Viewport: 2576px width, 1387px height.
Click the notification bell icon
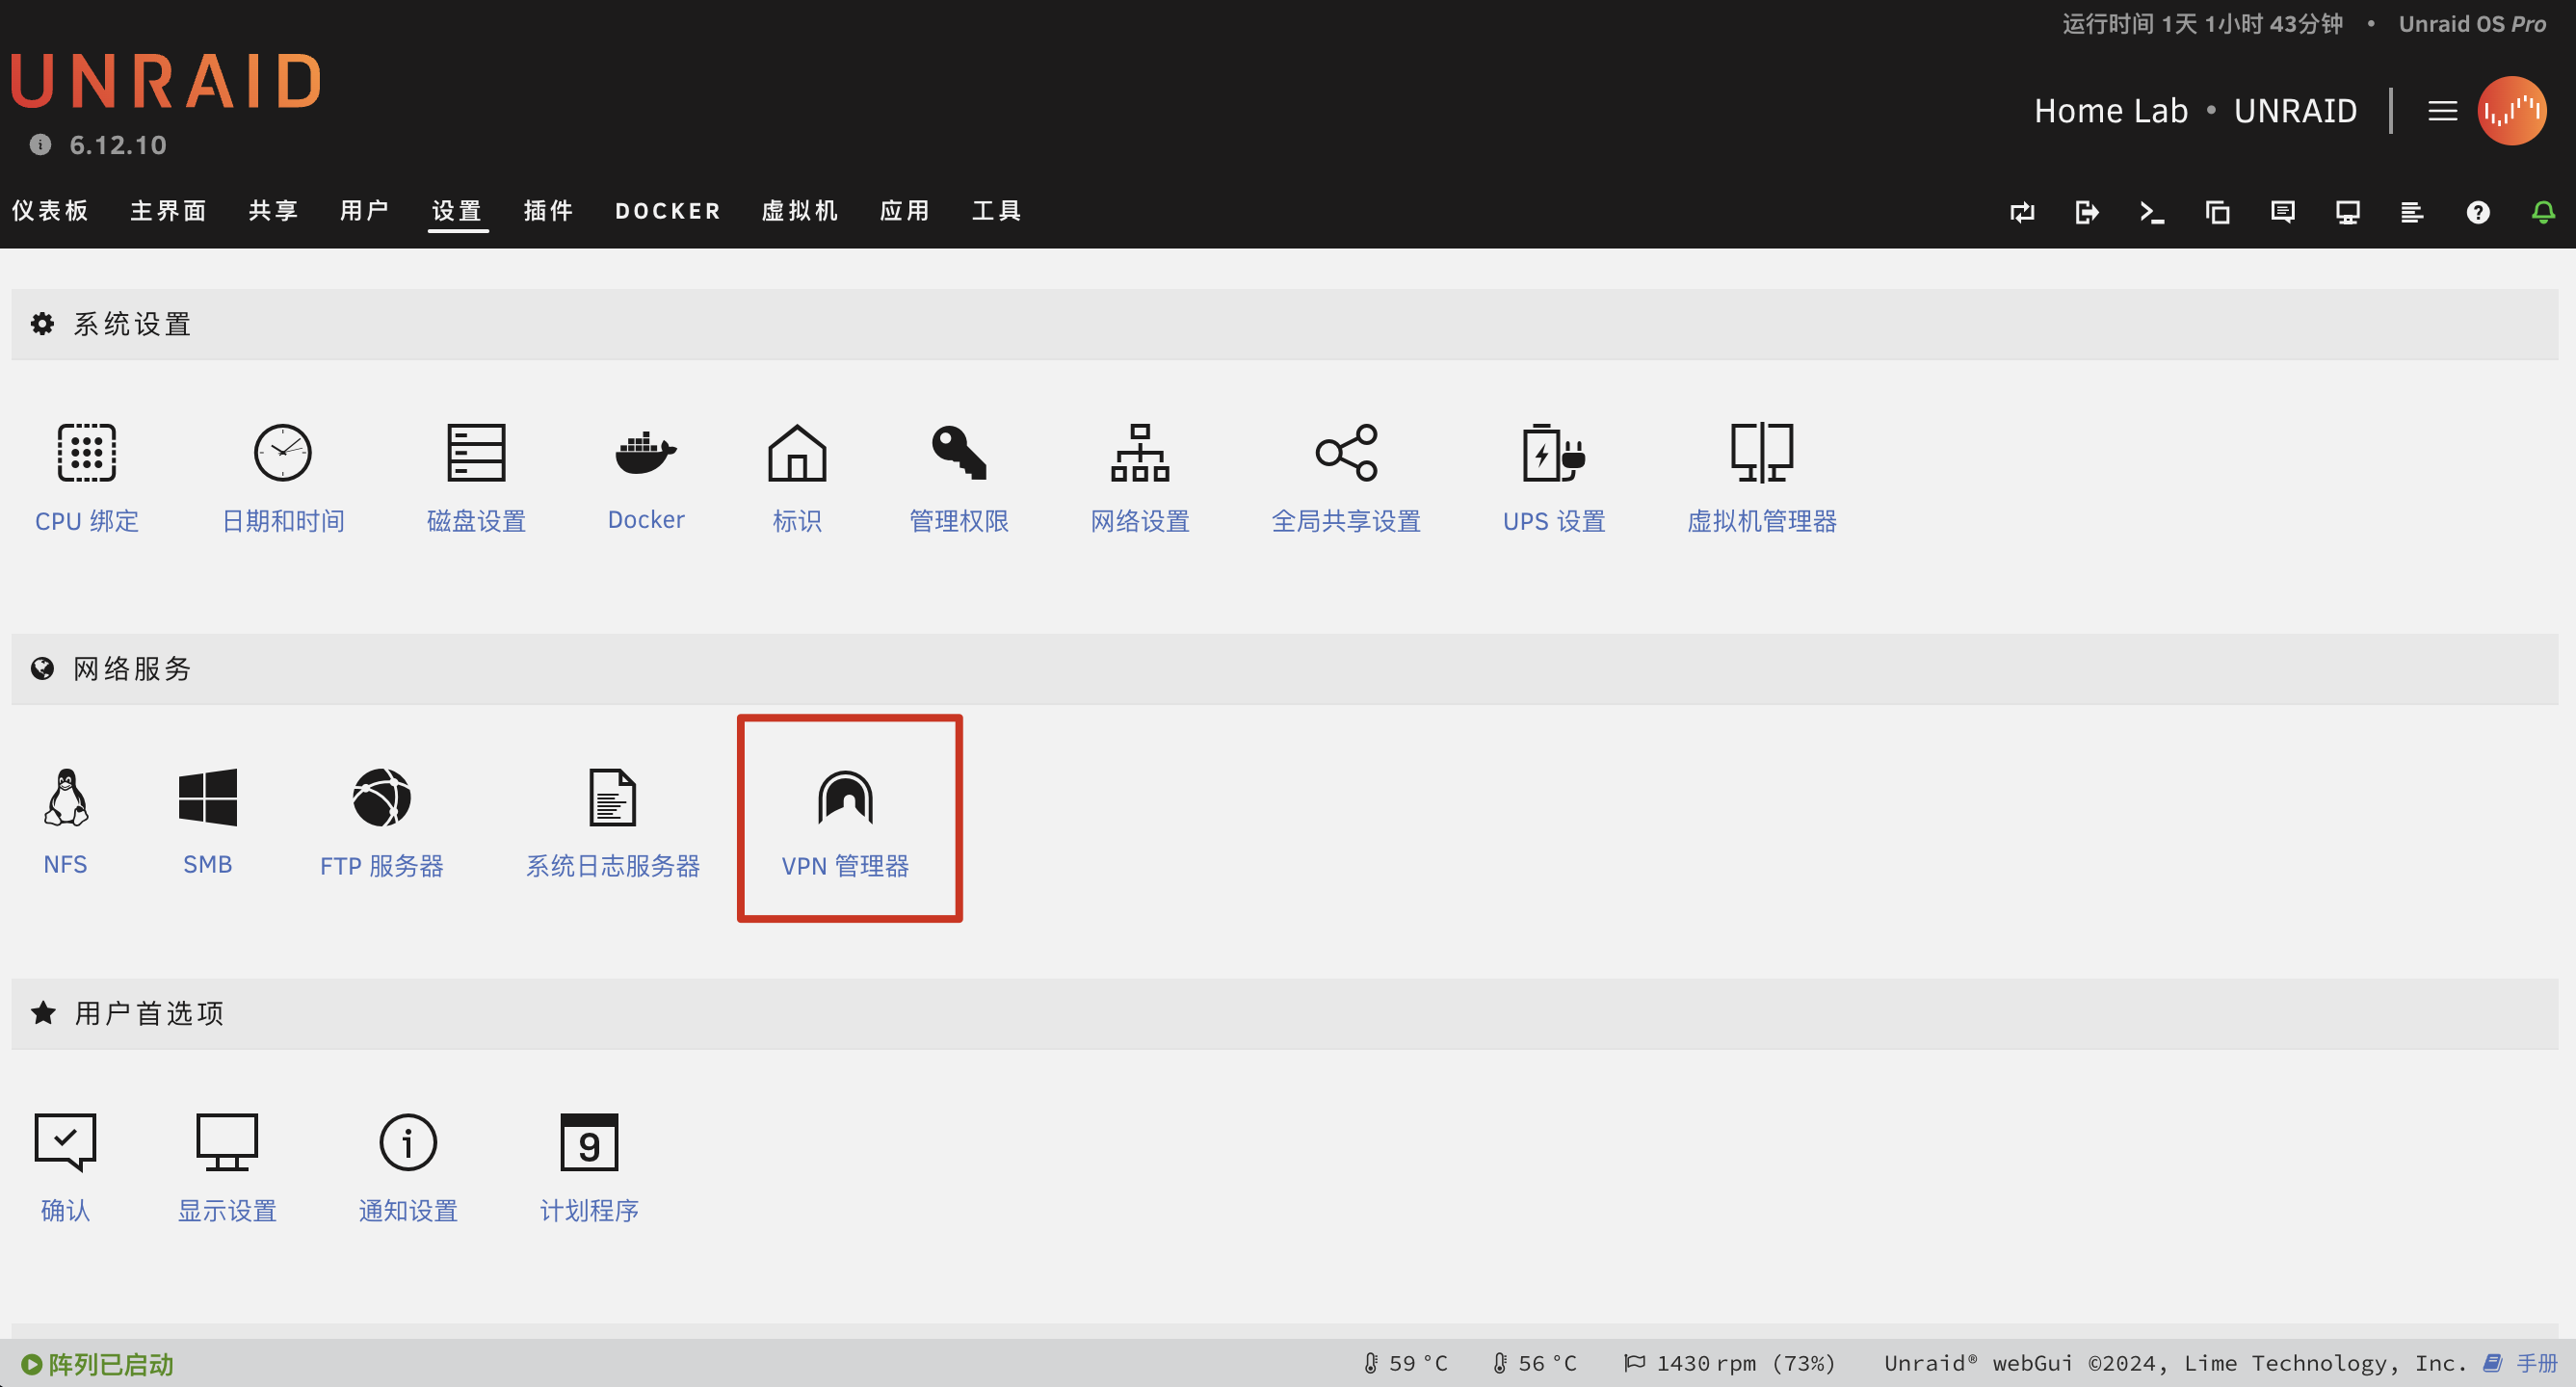tap(2542, 212)
